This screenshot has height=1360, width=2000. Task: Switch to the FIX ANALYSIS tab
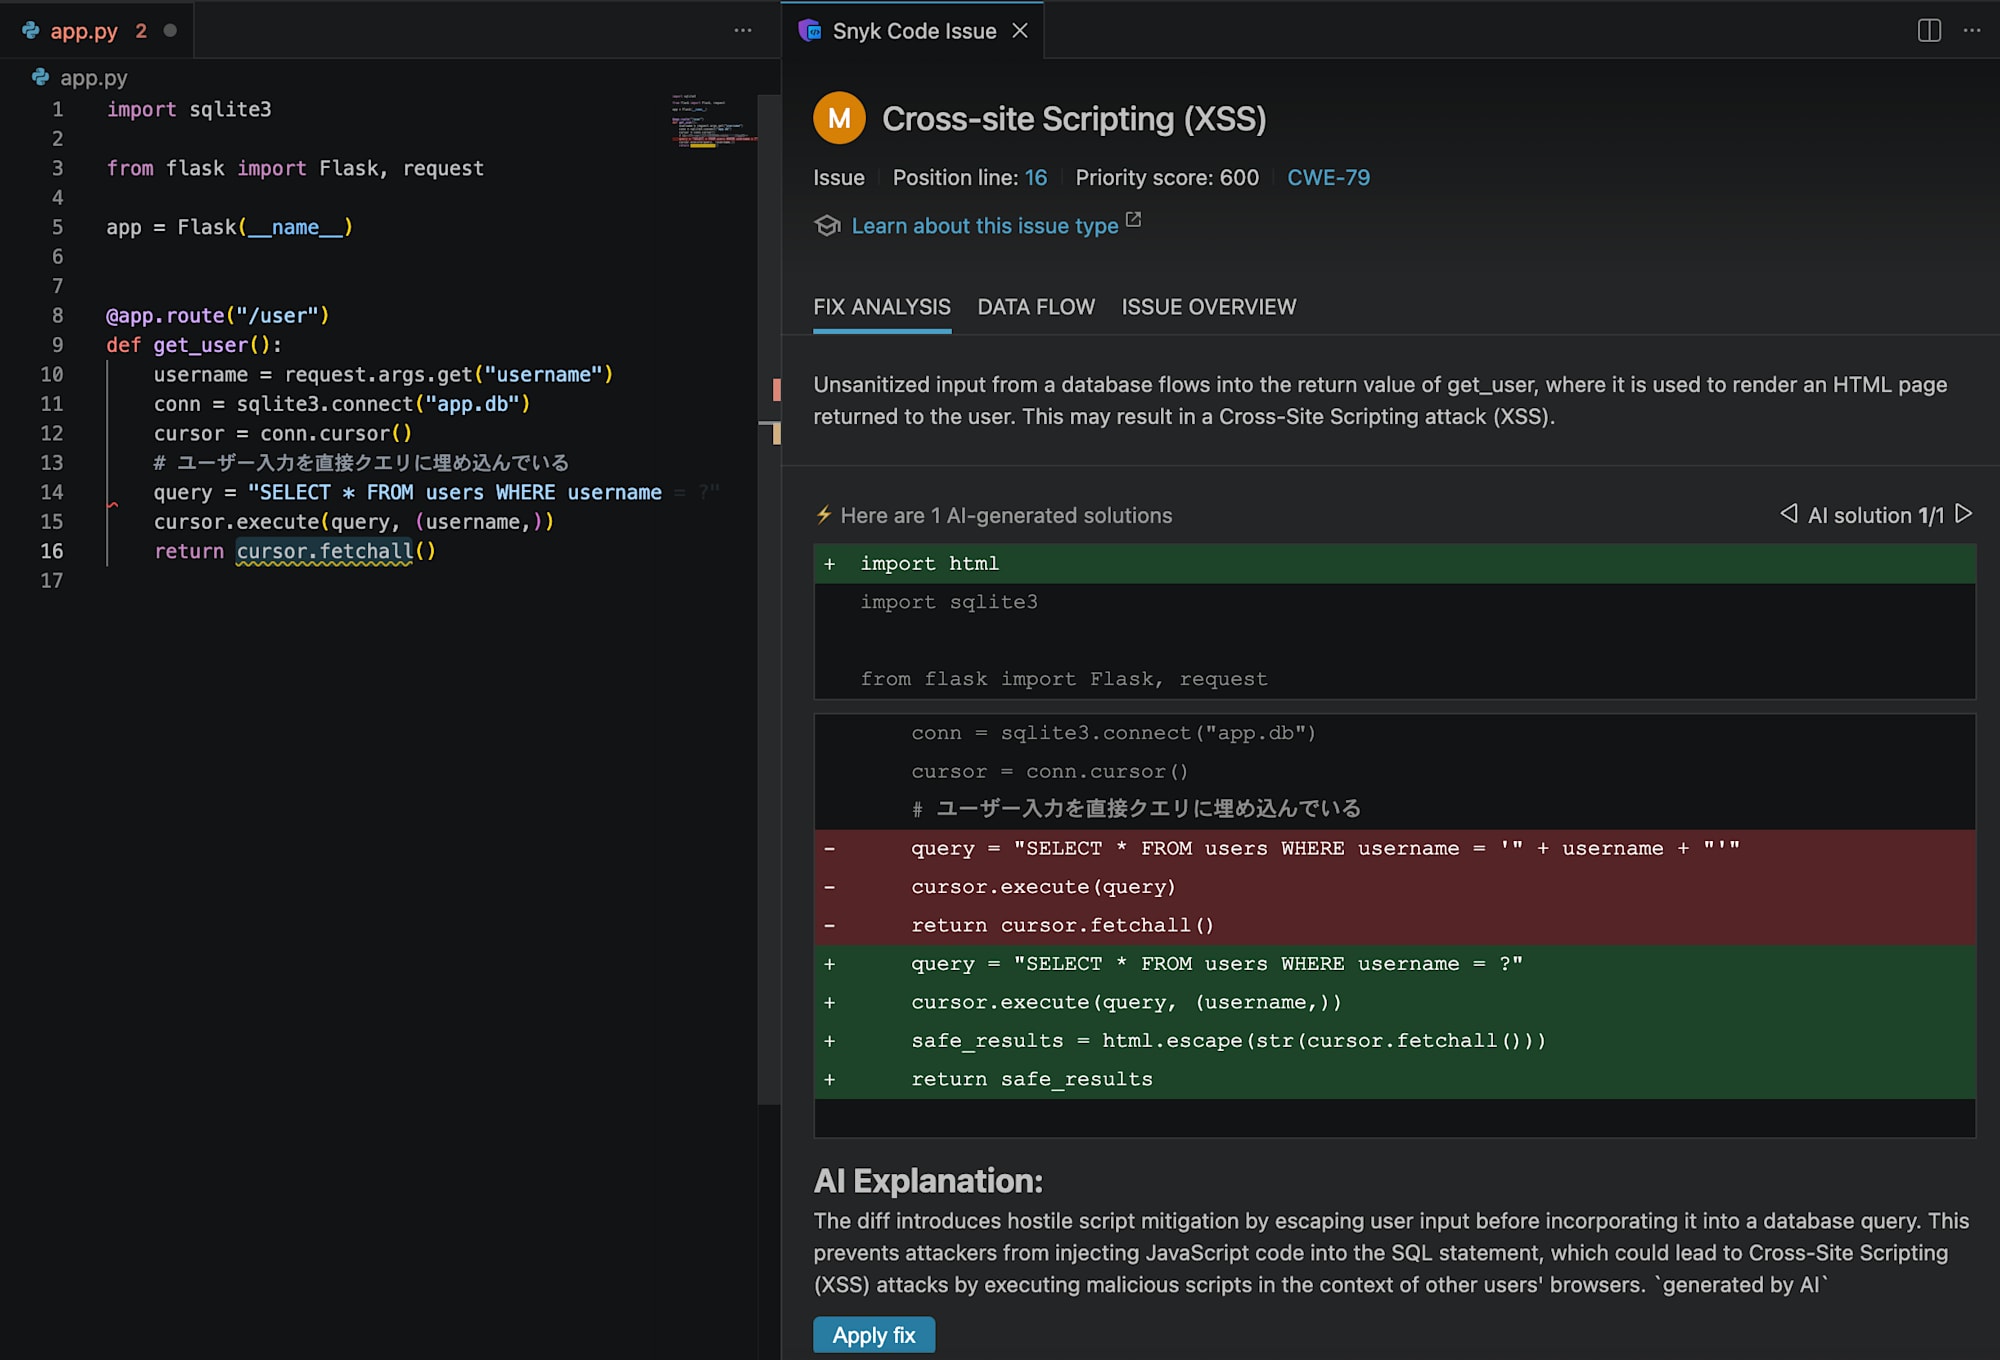click(x=881, y=307)
